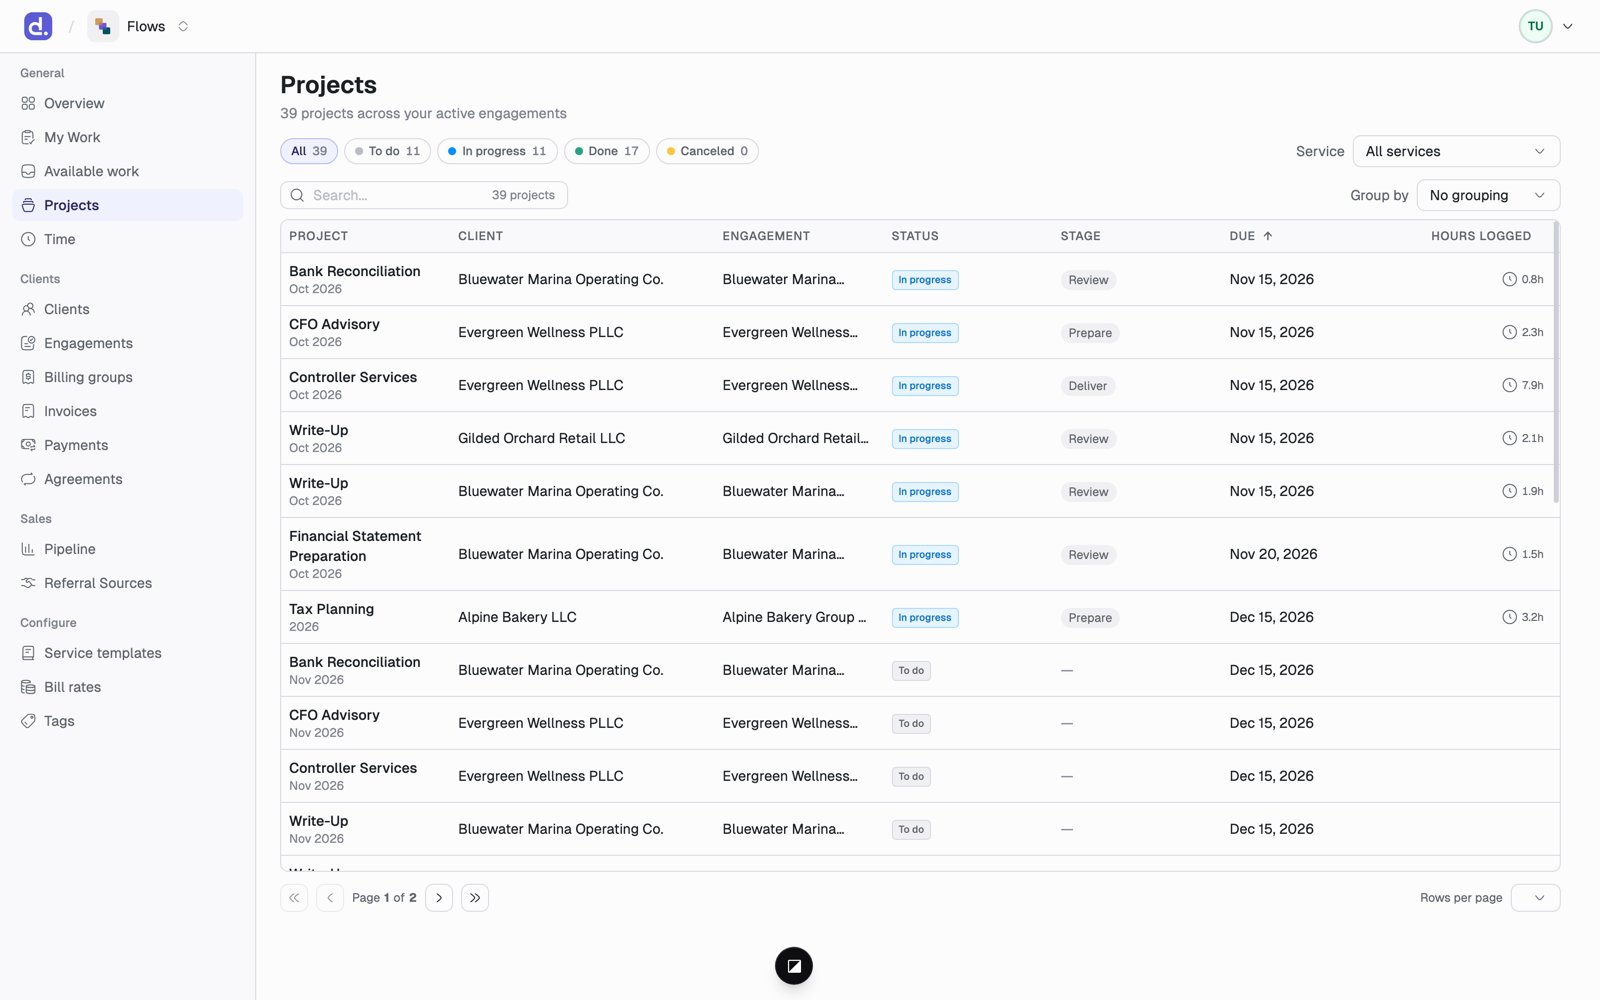The height and width of the screenshot is (1000, 1600).
Task: Open Tags configuration
Action: pos(128,721)
